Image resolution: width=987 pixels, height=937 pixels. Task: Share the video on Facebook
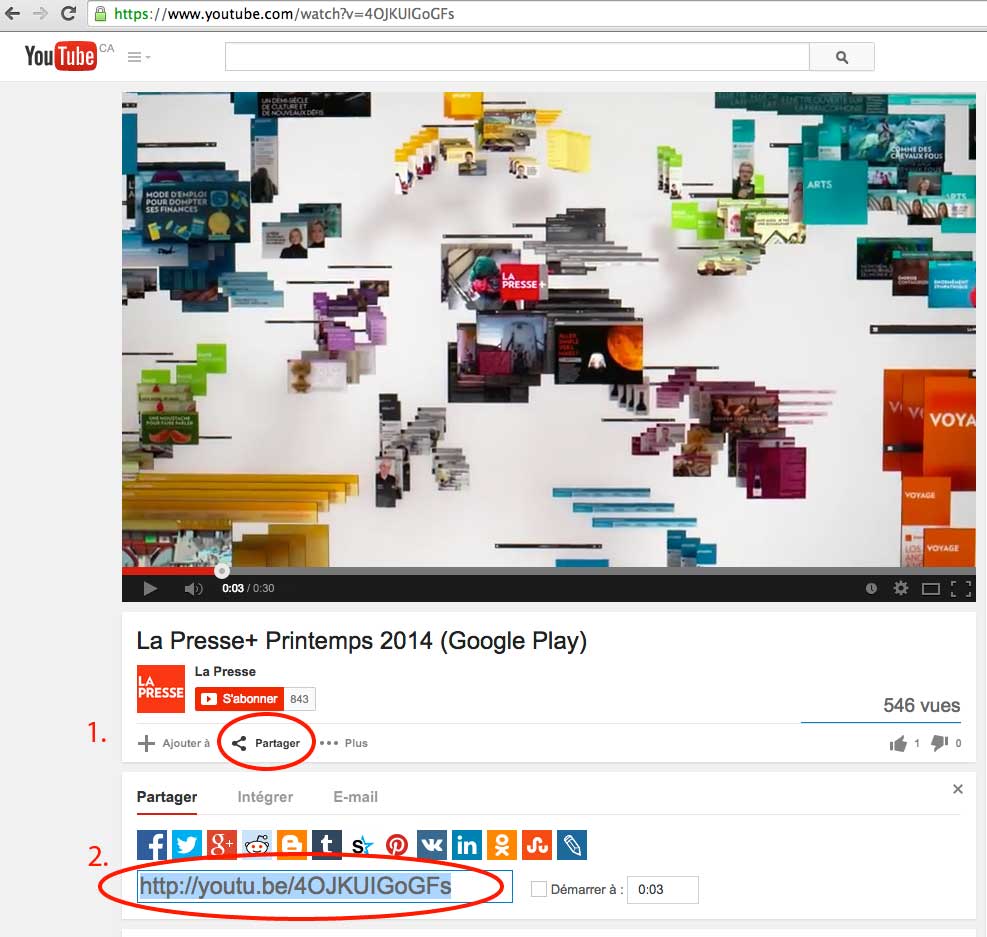point(152,845)
